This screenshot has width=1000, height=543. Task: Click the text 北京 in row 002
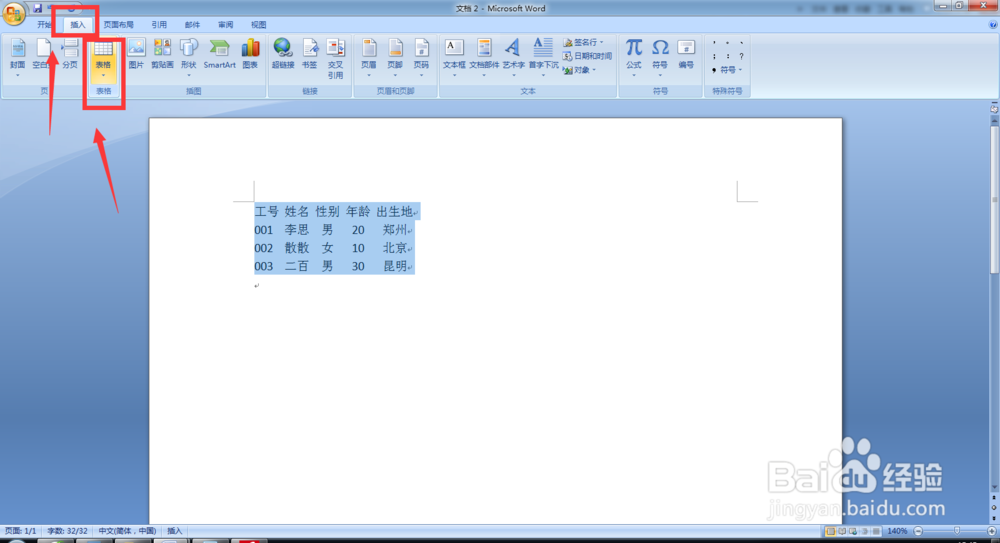pyautogui.click(x=395, y=248)
